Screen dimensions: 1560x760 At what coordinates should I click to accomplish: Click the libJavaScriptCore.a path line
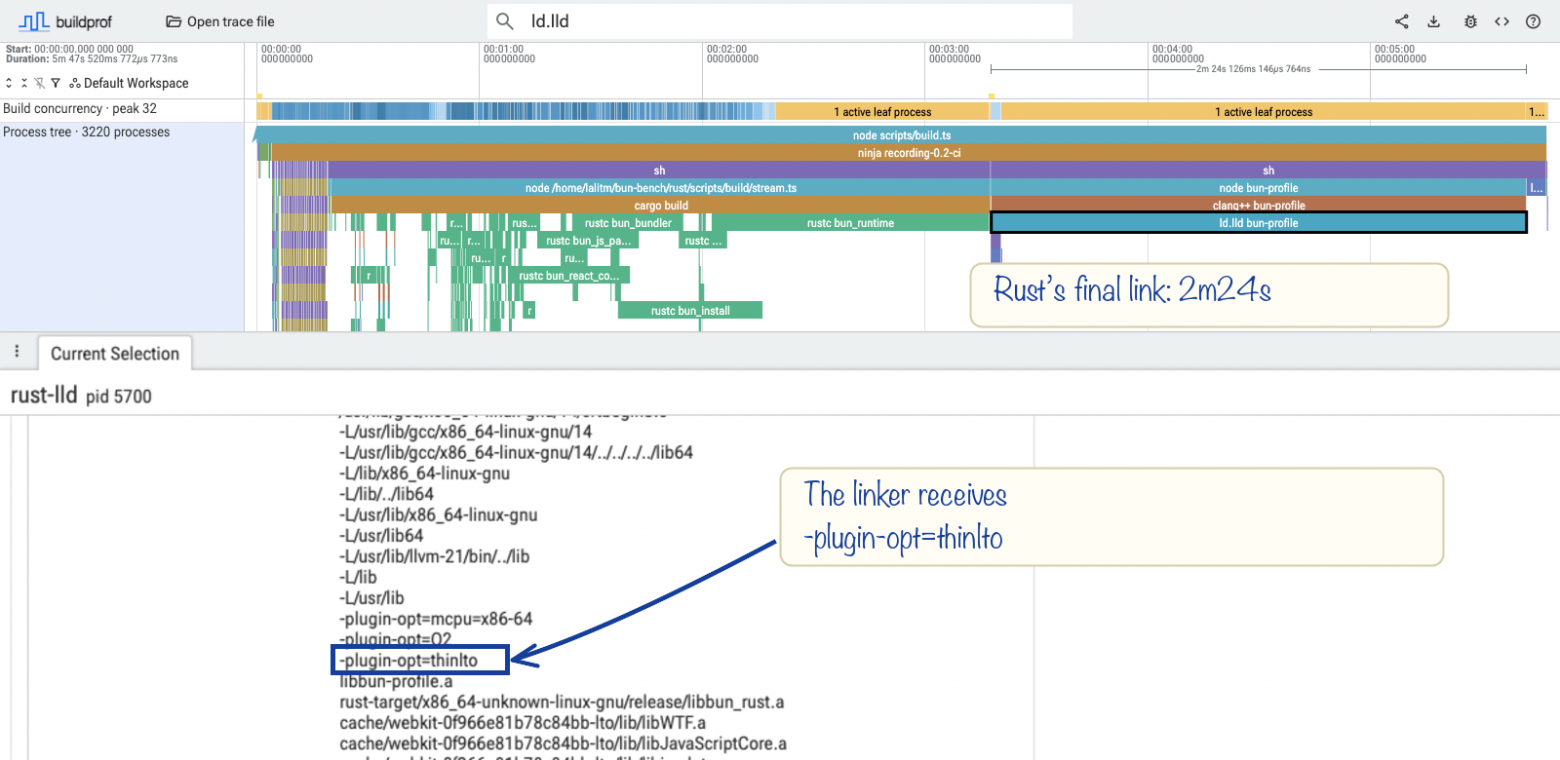(563, 743)
